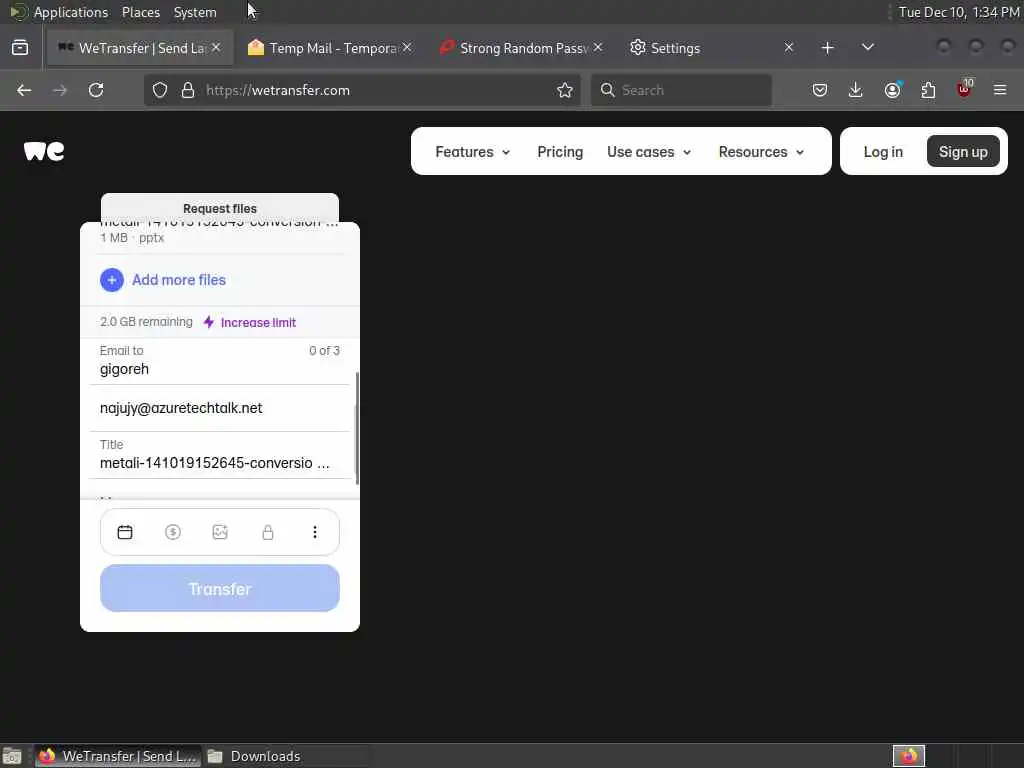View site security padlock info
Image resolution: width=1024 pixels, height=768 pixels.
(x=188, y=90)
